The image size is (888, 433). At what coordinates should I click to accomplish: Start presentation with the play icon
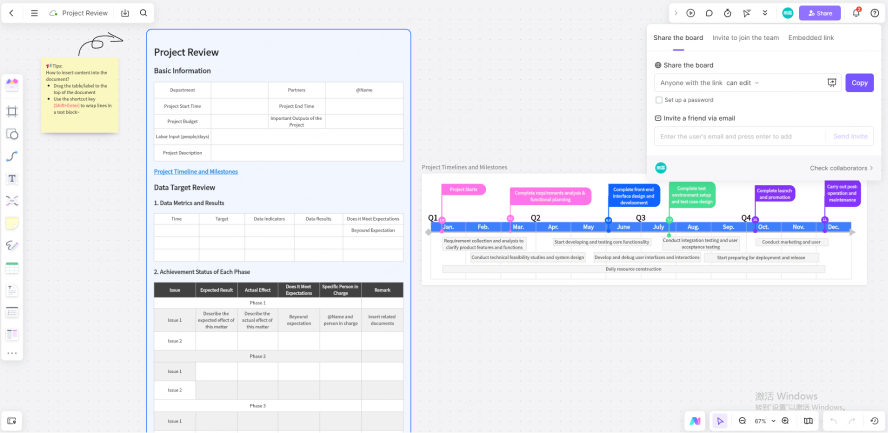[690, 13]
